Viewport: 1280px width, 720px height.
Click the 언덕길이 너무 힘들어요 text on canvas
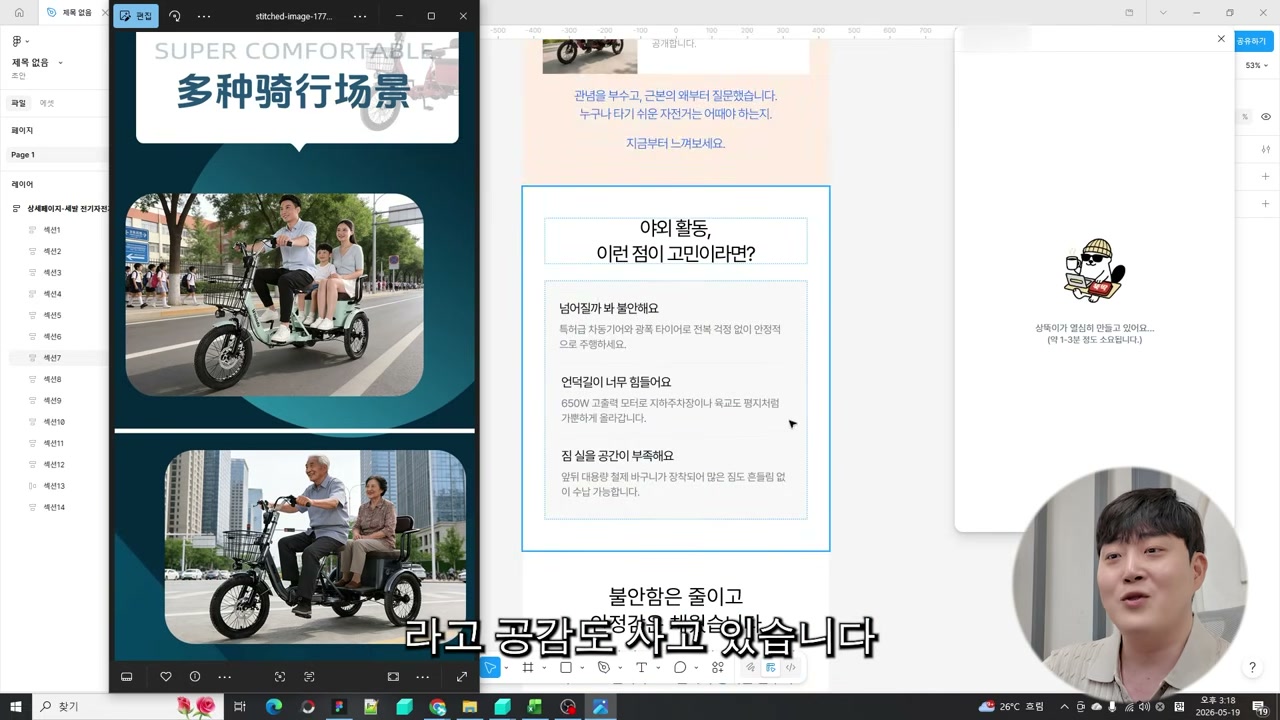(616, 382)
